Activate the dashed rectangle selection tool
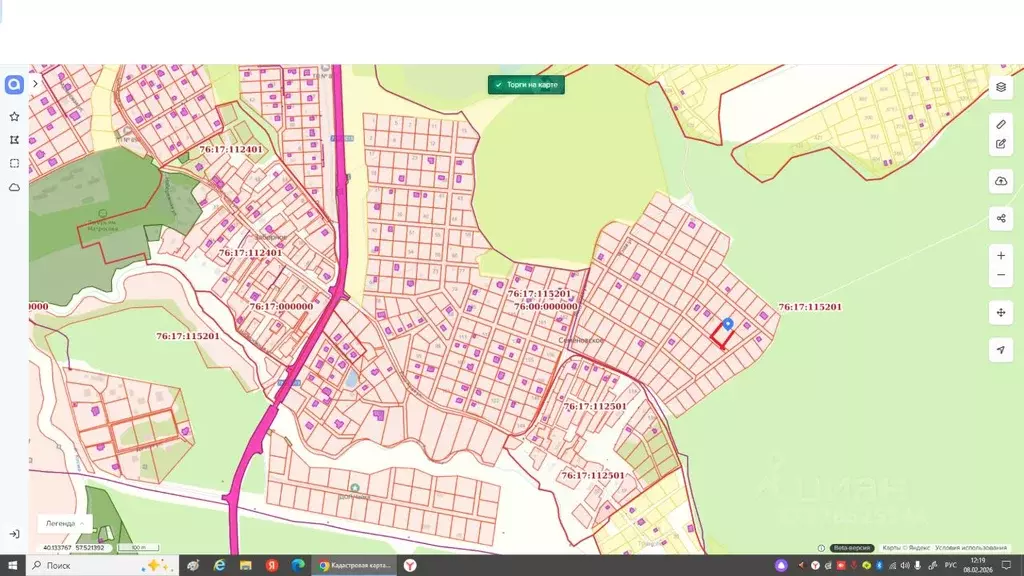This screenshot has height=576, width=1024. (x=14, y=163)
